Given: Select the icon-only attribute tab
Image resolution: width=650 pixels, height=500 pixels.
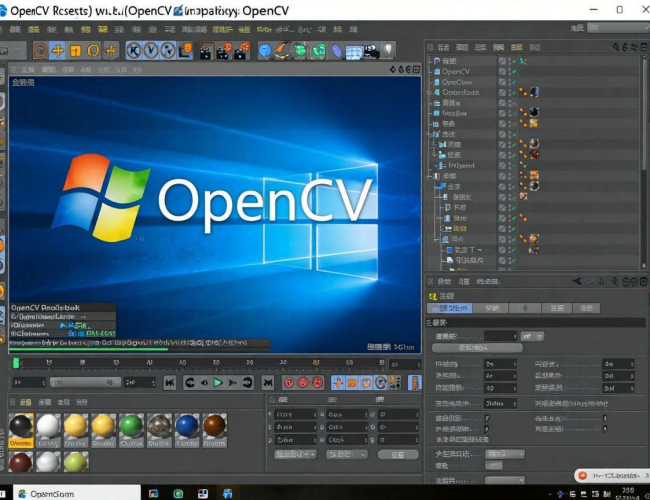Looking at the screenshot, I should pyautogui.click(x=525, y=308).
